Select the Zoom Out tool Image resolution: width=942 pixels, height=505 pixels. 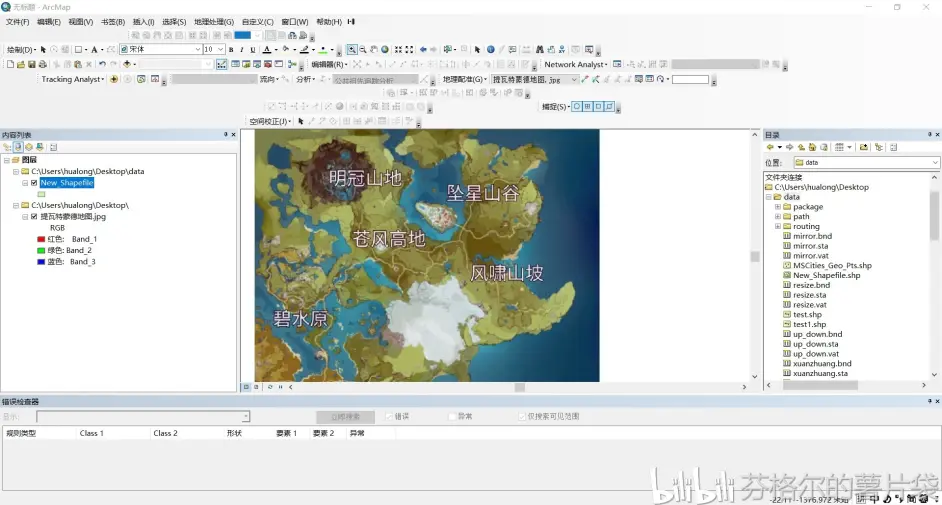click(363, 49)
